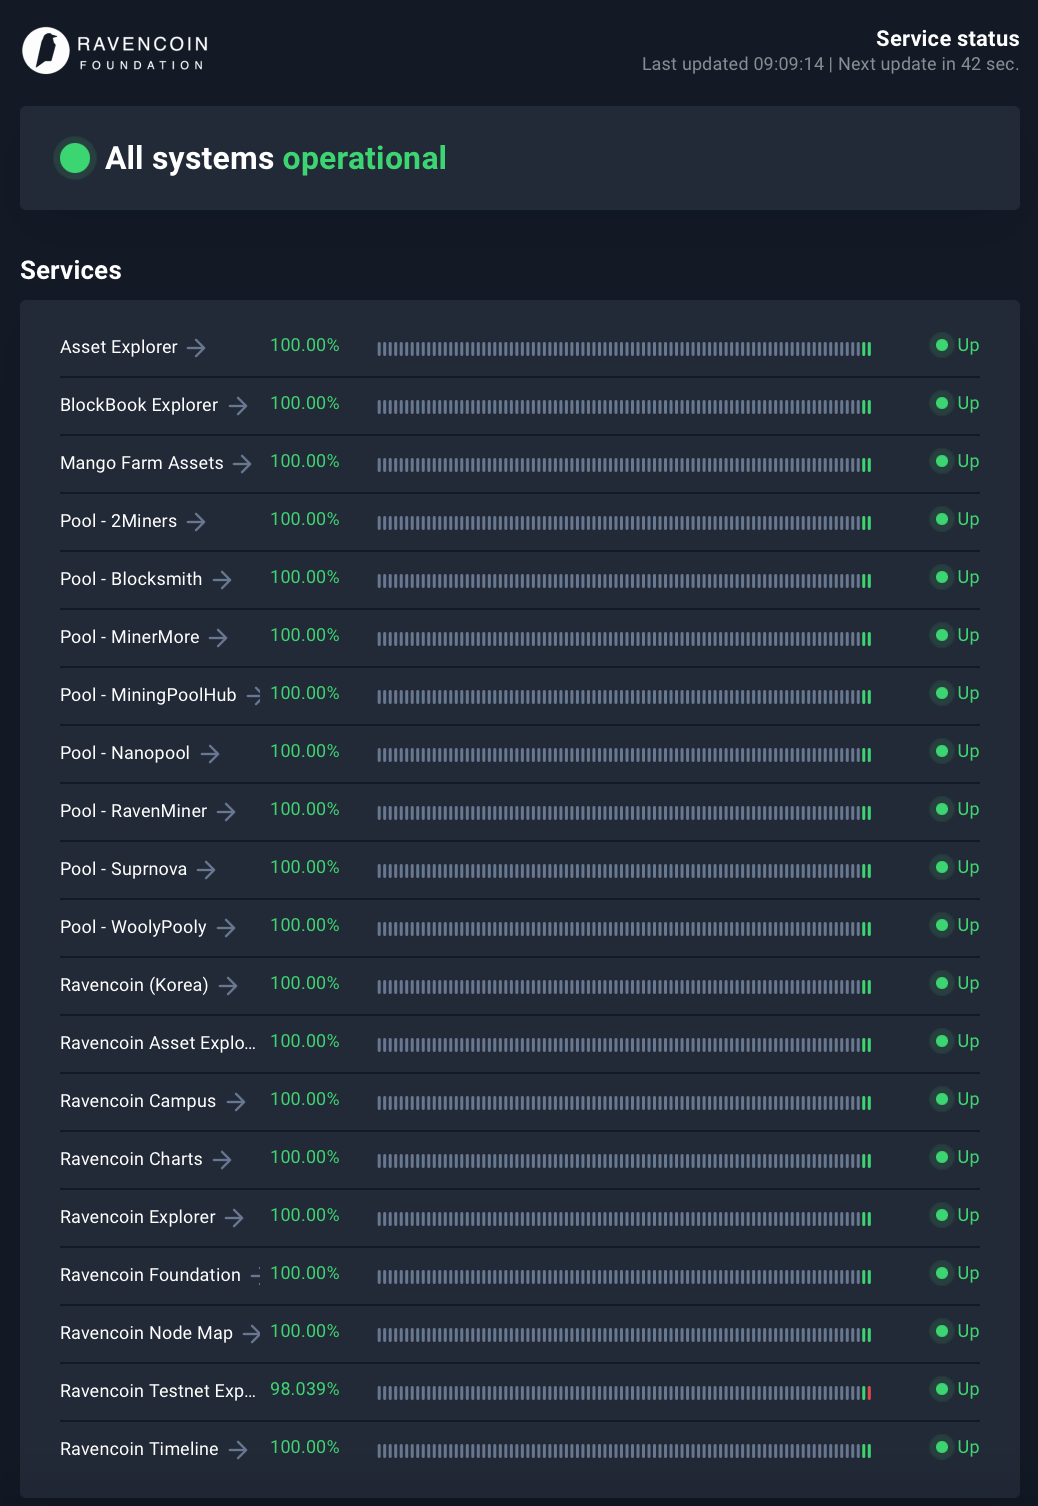Click the Up label for Ravencoin Node Map
This screenshot has height=1506, width=1038.
(968, 1331)
